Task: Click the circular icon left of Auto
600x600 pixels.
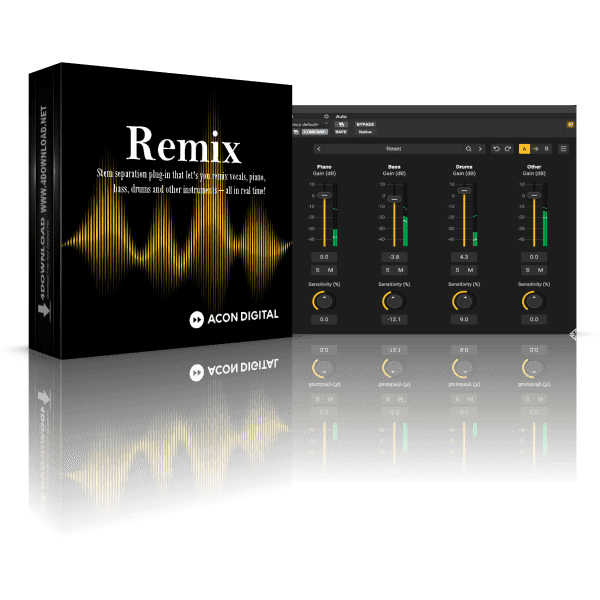Action: [x=326, y=116]
